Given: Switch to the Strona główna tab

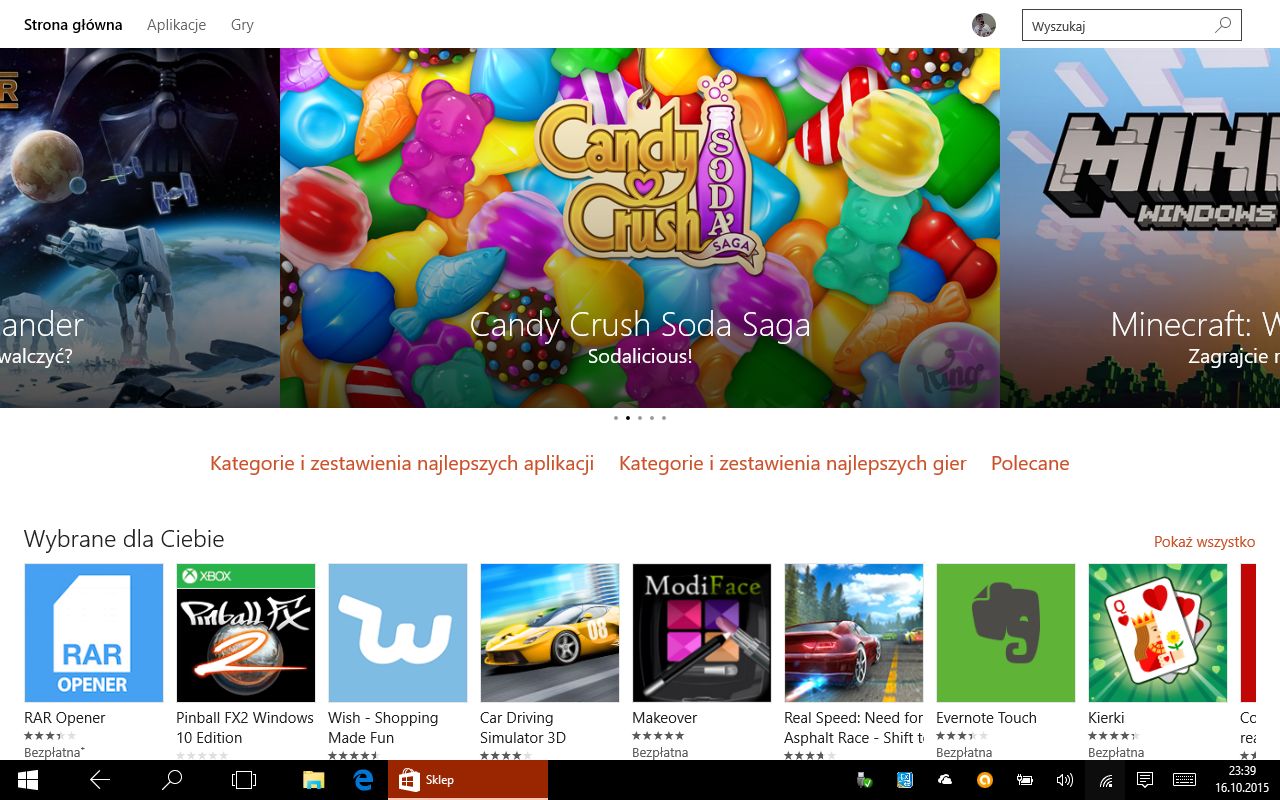Looking at the screenshot, I should point(73,25).
